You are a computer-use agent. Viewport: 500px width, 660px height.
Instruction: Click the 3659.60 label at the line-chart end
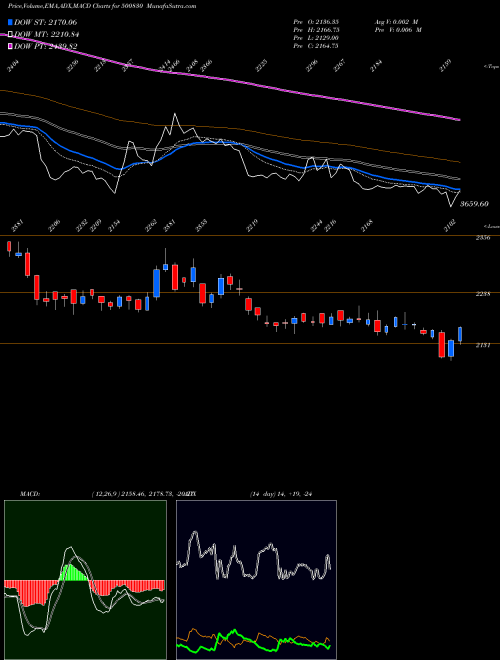[474, 204]
